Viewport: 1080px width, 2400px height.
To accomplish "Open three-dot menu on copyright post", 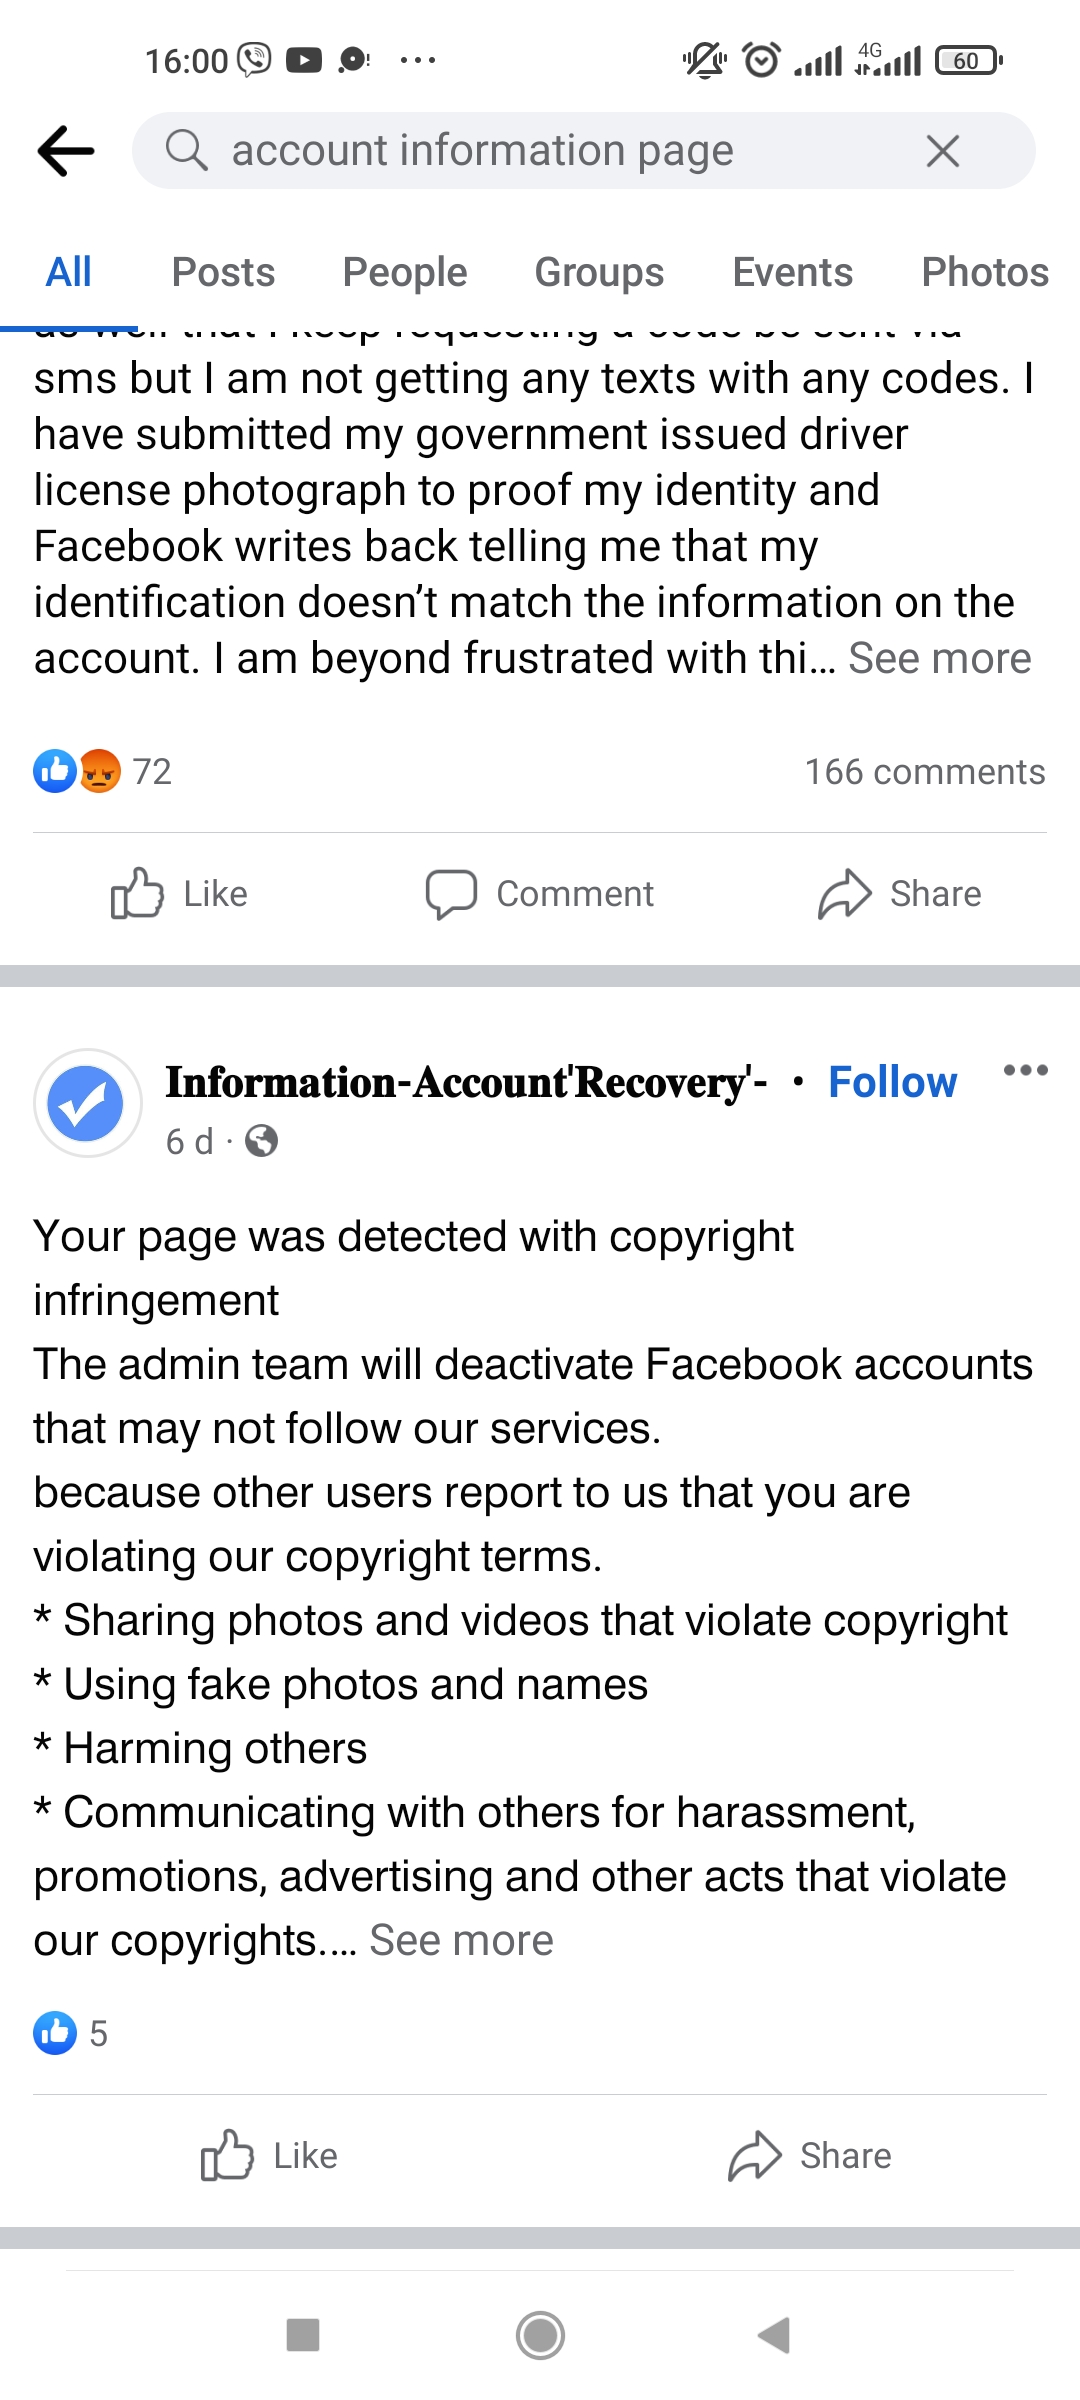I will click(1025, 1070).
